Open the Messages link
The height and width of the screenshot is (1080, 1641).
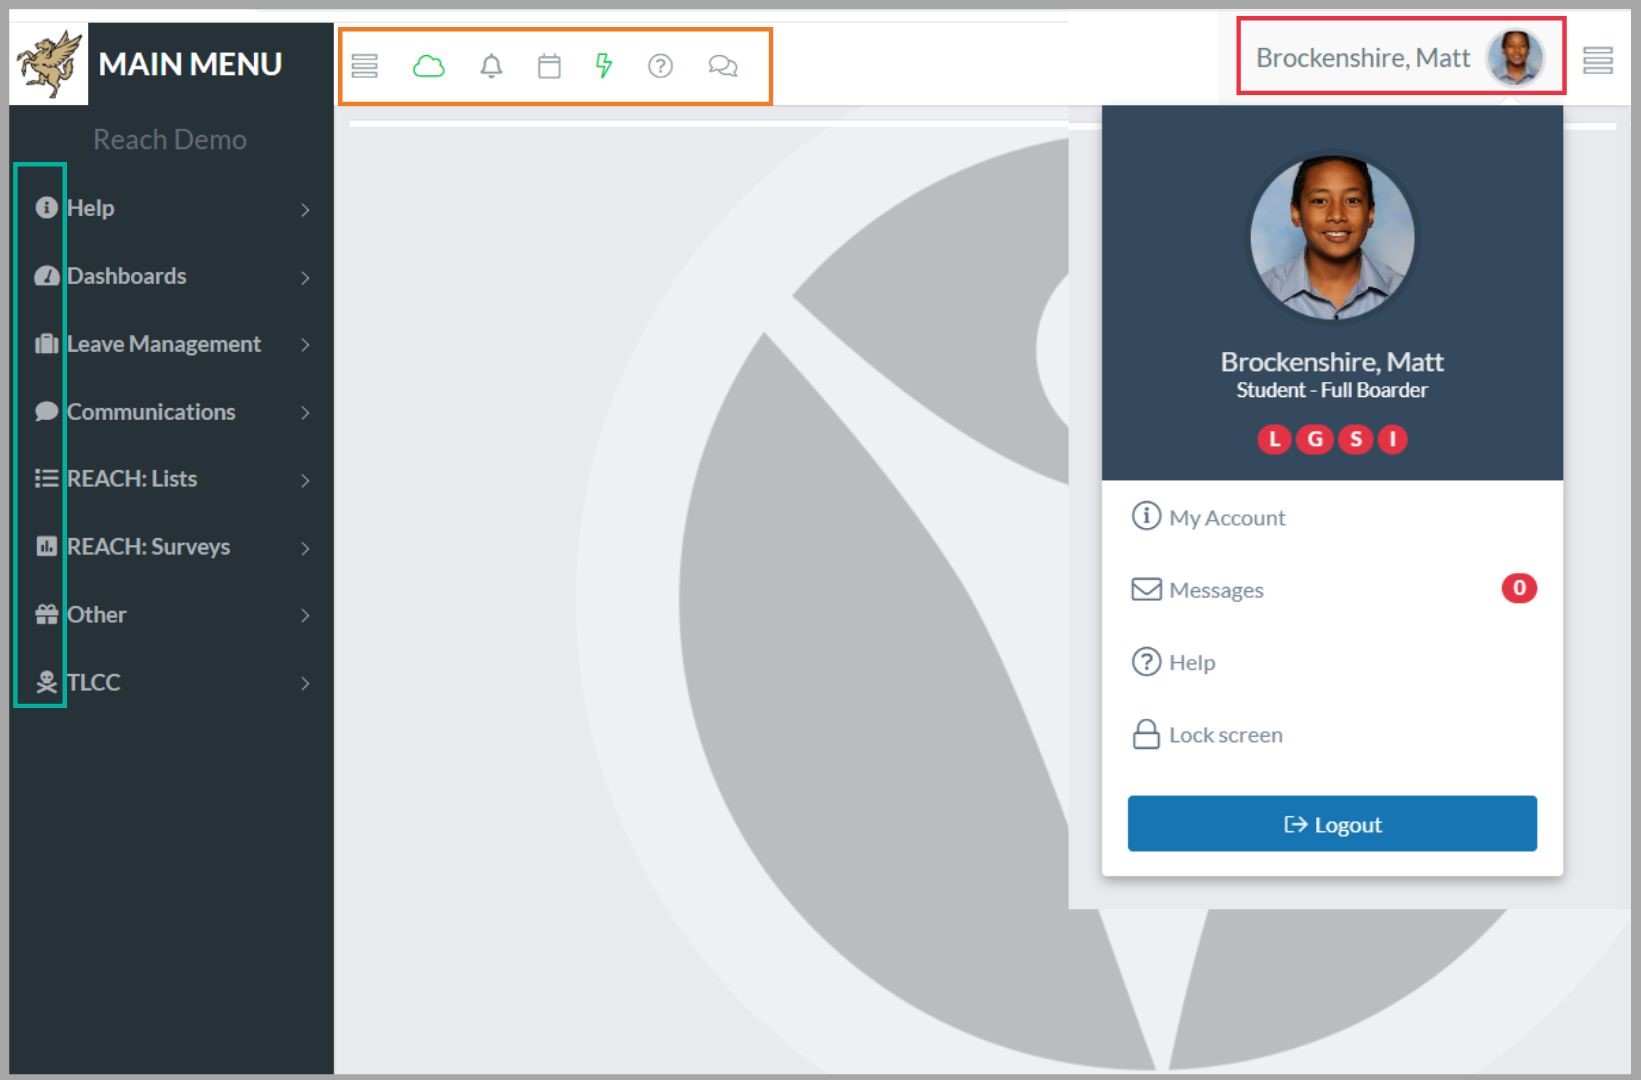(1216, 590)
